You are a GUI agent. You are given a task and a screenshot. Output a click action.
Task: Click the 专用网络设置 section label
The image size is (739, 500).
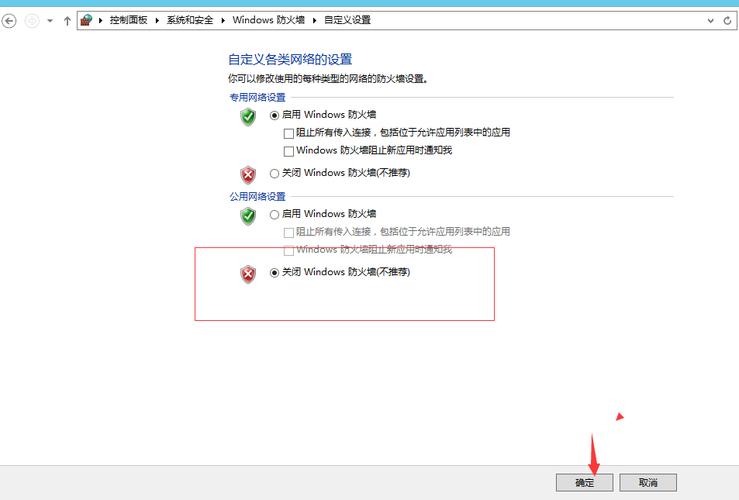pyautogui.click(x=257, y=98)
